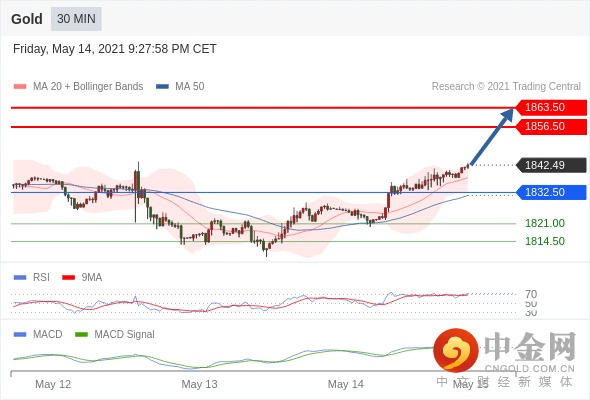
Task: Click the 1821.00 support level label
Action: point(545,223)
